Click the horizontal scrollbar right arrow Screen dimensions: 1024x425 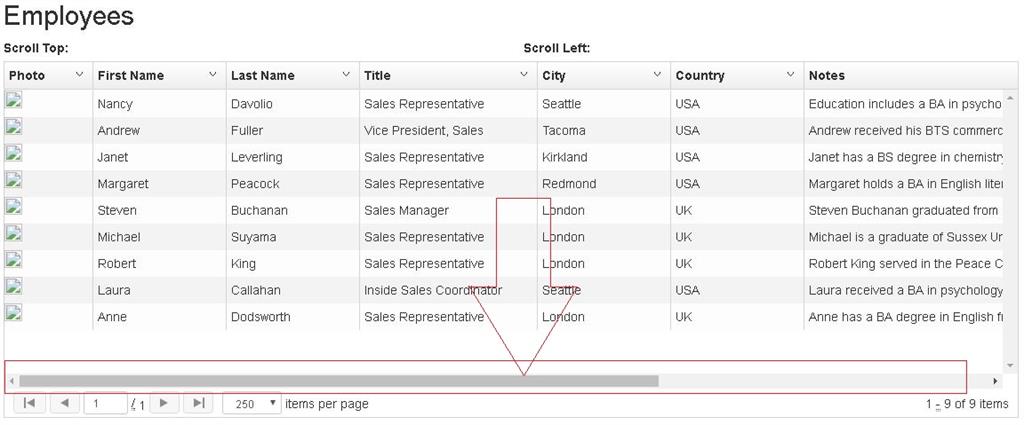(x=995, y=381)
